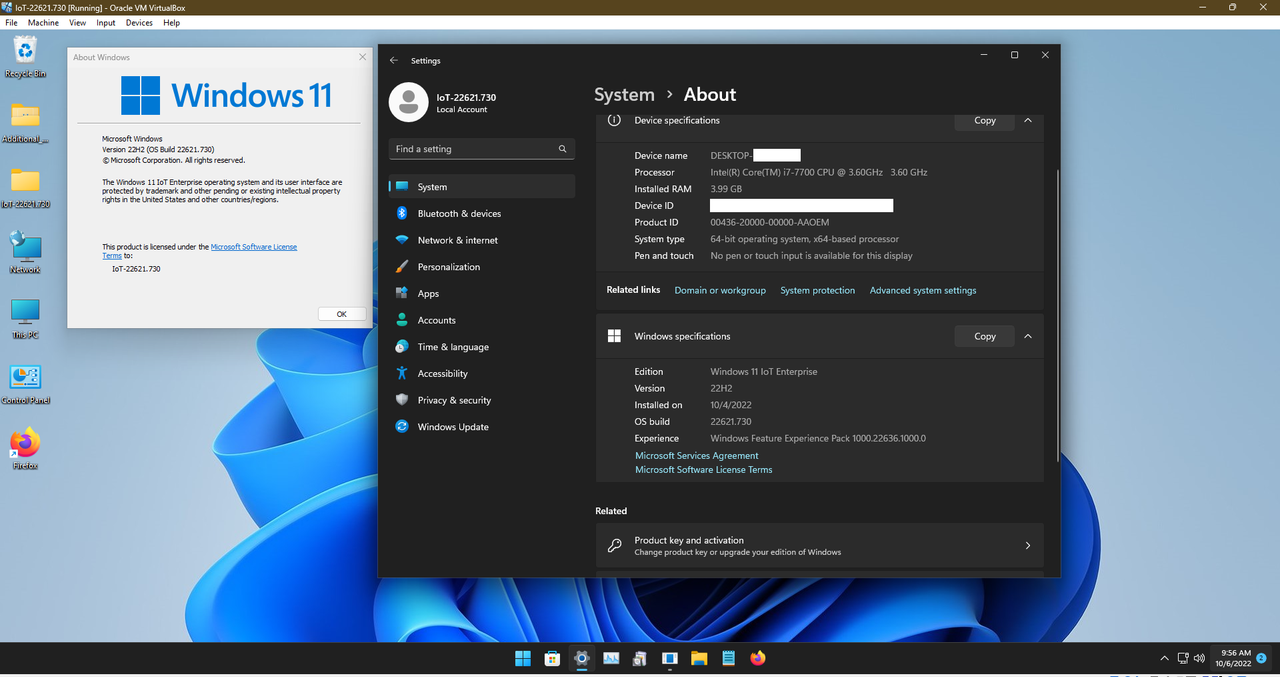Open Bluetooth & devices in Settings
Image resolution: width=1280 pixels, height=677 pixels.
(x=482, y=213)
